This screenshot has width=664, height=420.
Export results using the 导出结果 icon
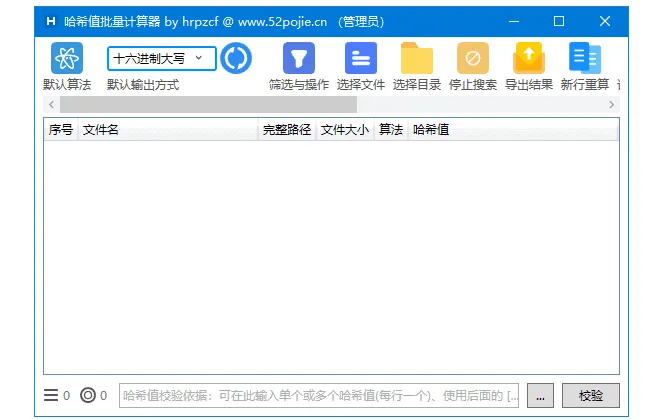click(528, 58)
